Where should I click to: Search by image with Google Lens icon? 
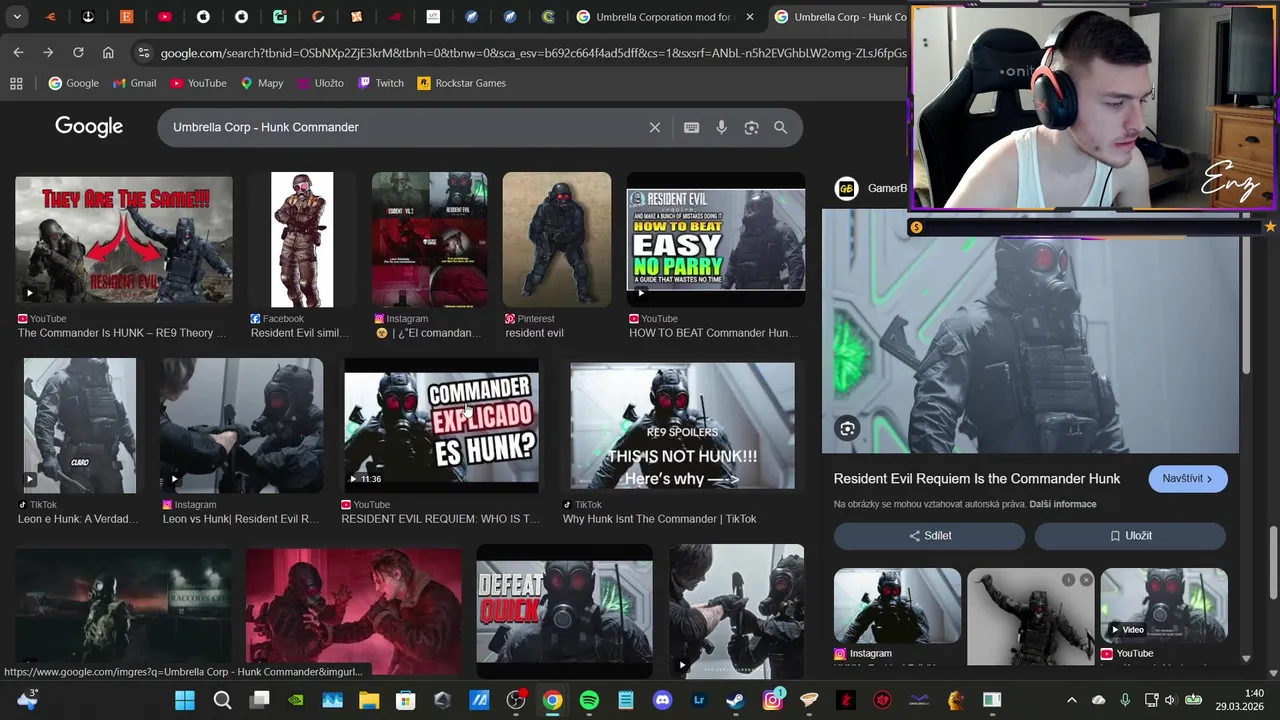point(751,128)
